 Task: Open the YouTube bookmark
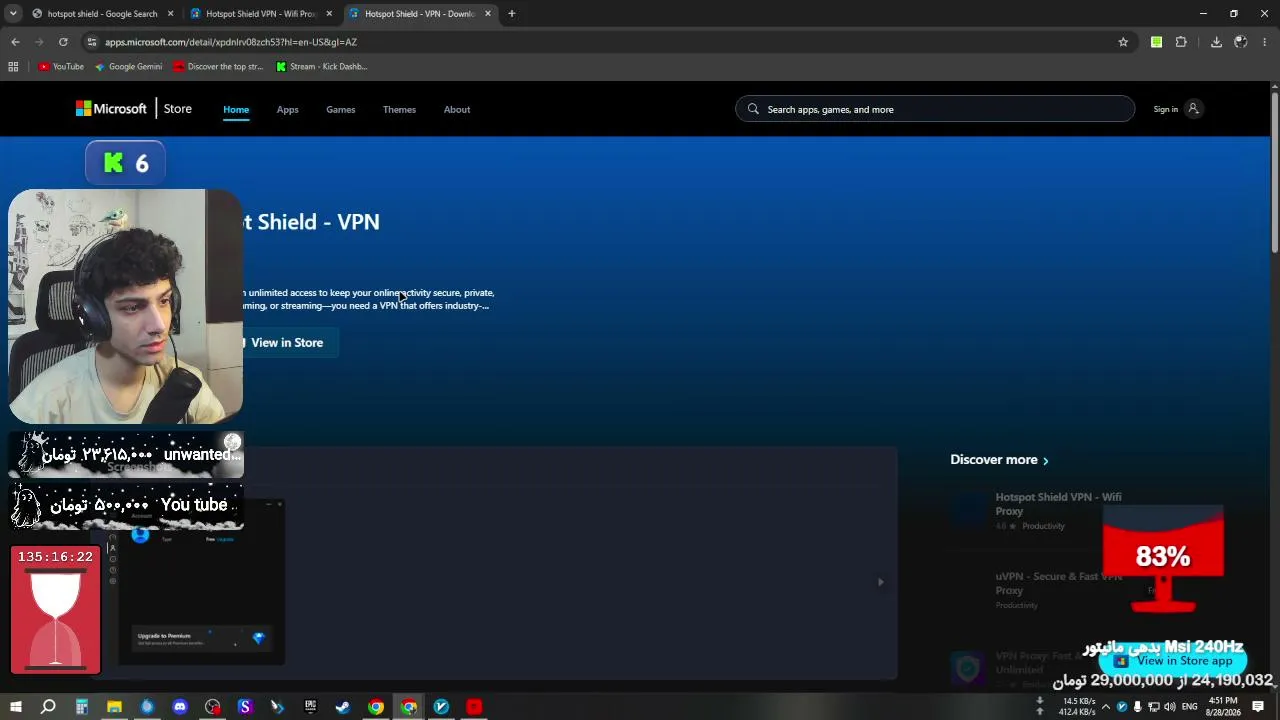pos(61,67)
